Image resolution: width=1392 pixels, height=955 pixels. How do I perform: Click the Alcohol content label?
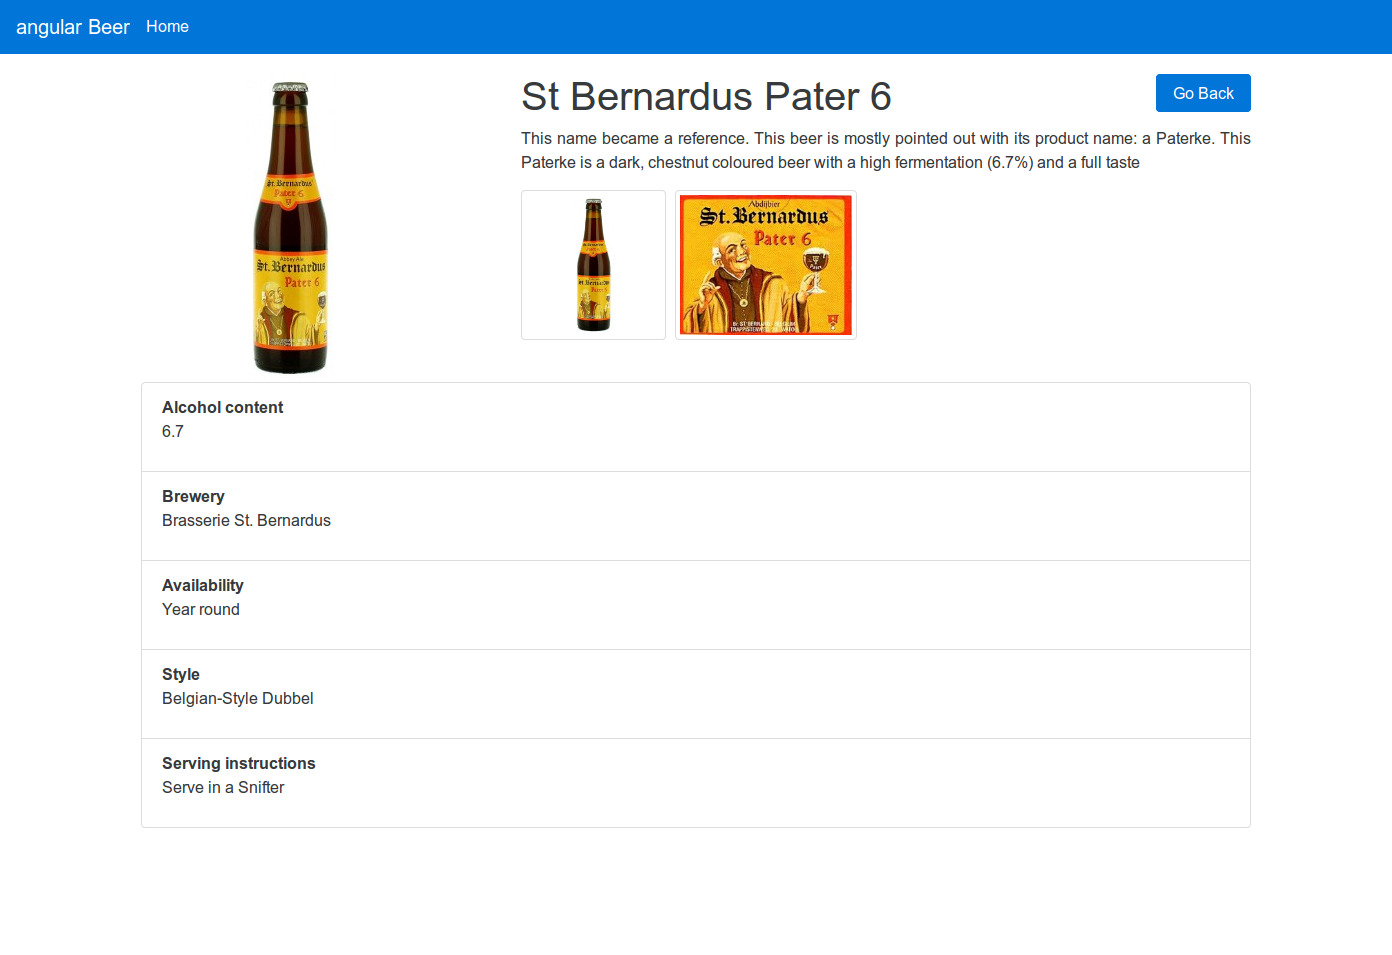(222, 407)
